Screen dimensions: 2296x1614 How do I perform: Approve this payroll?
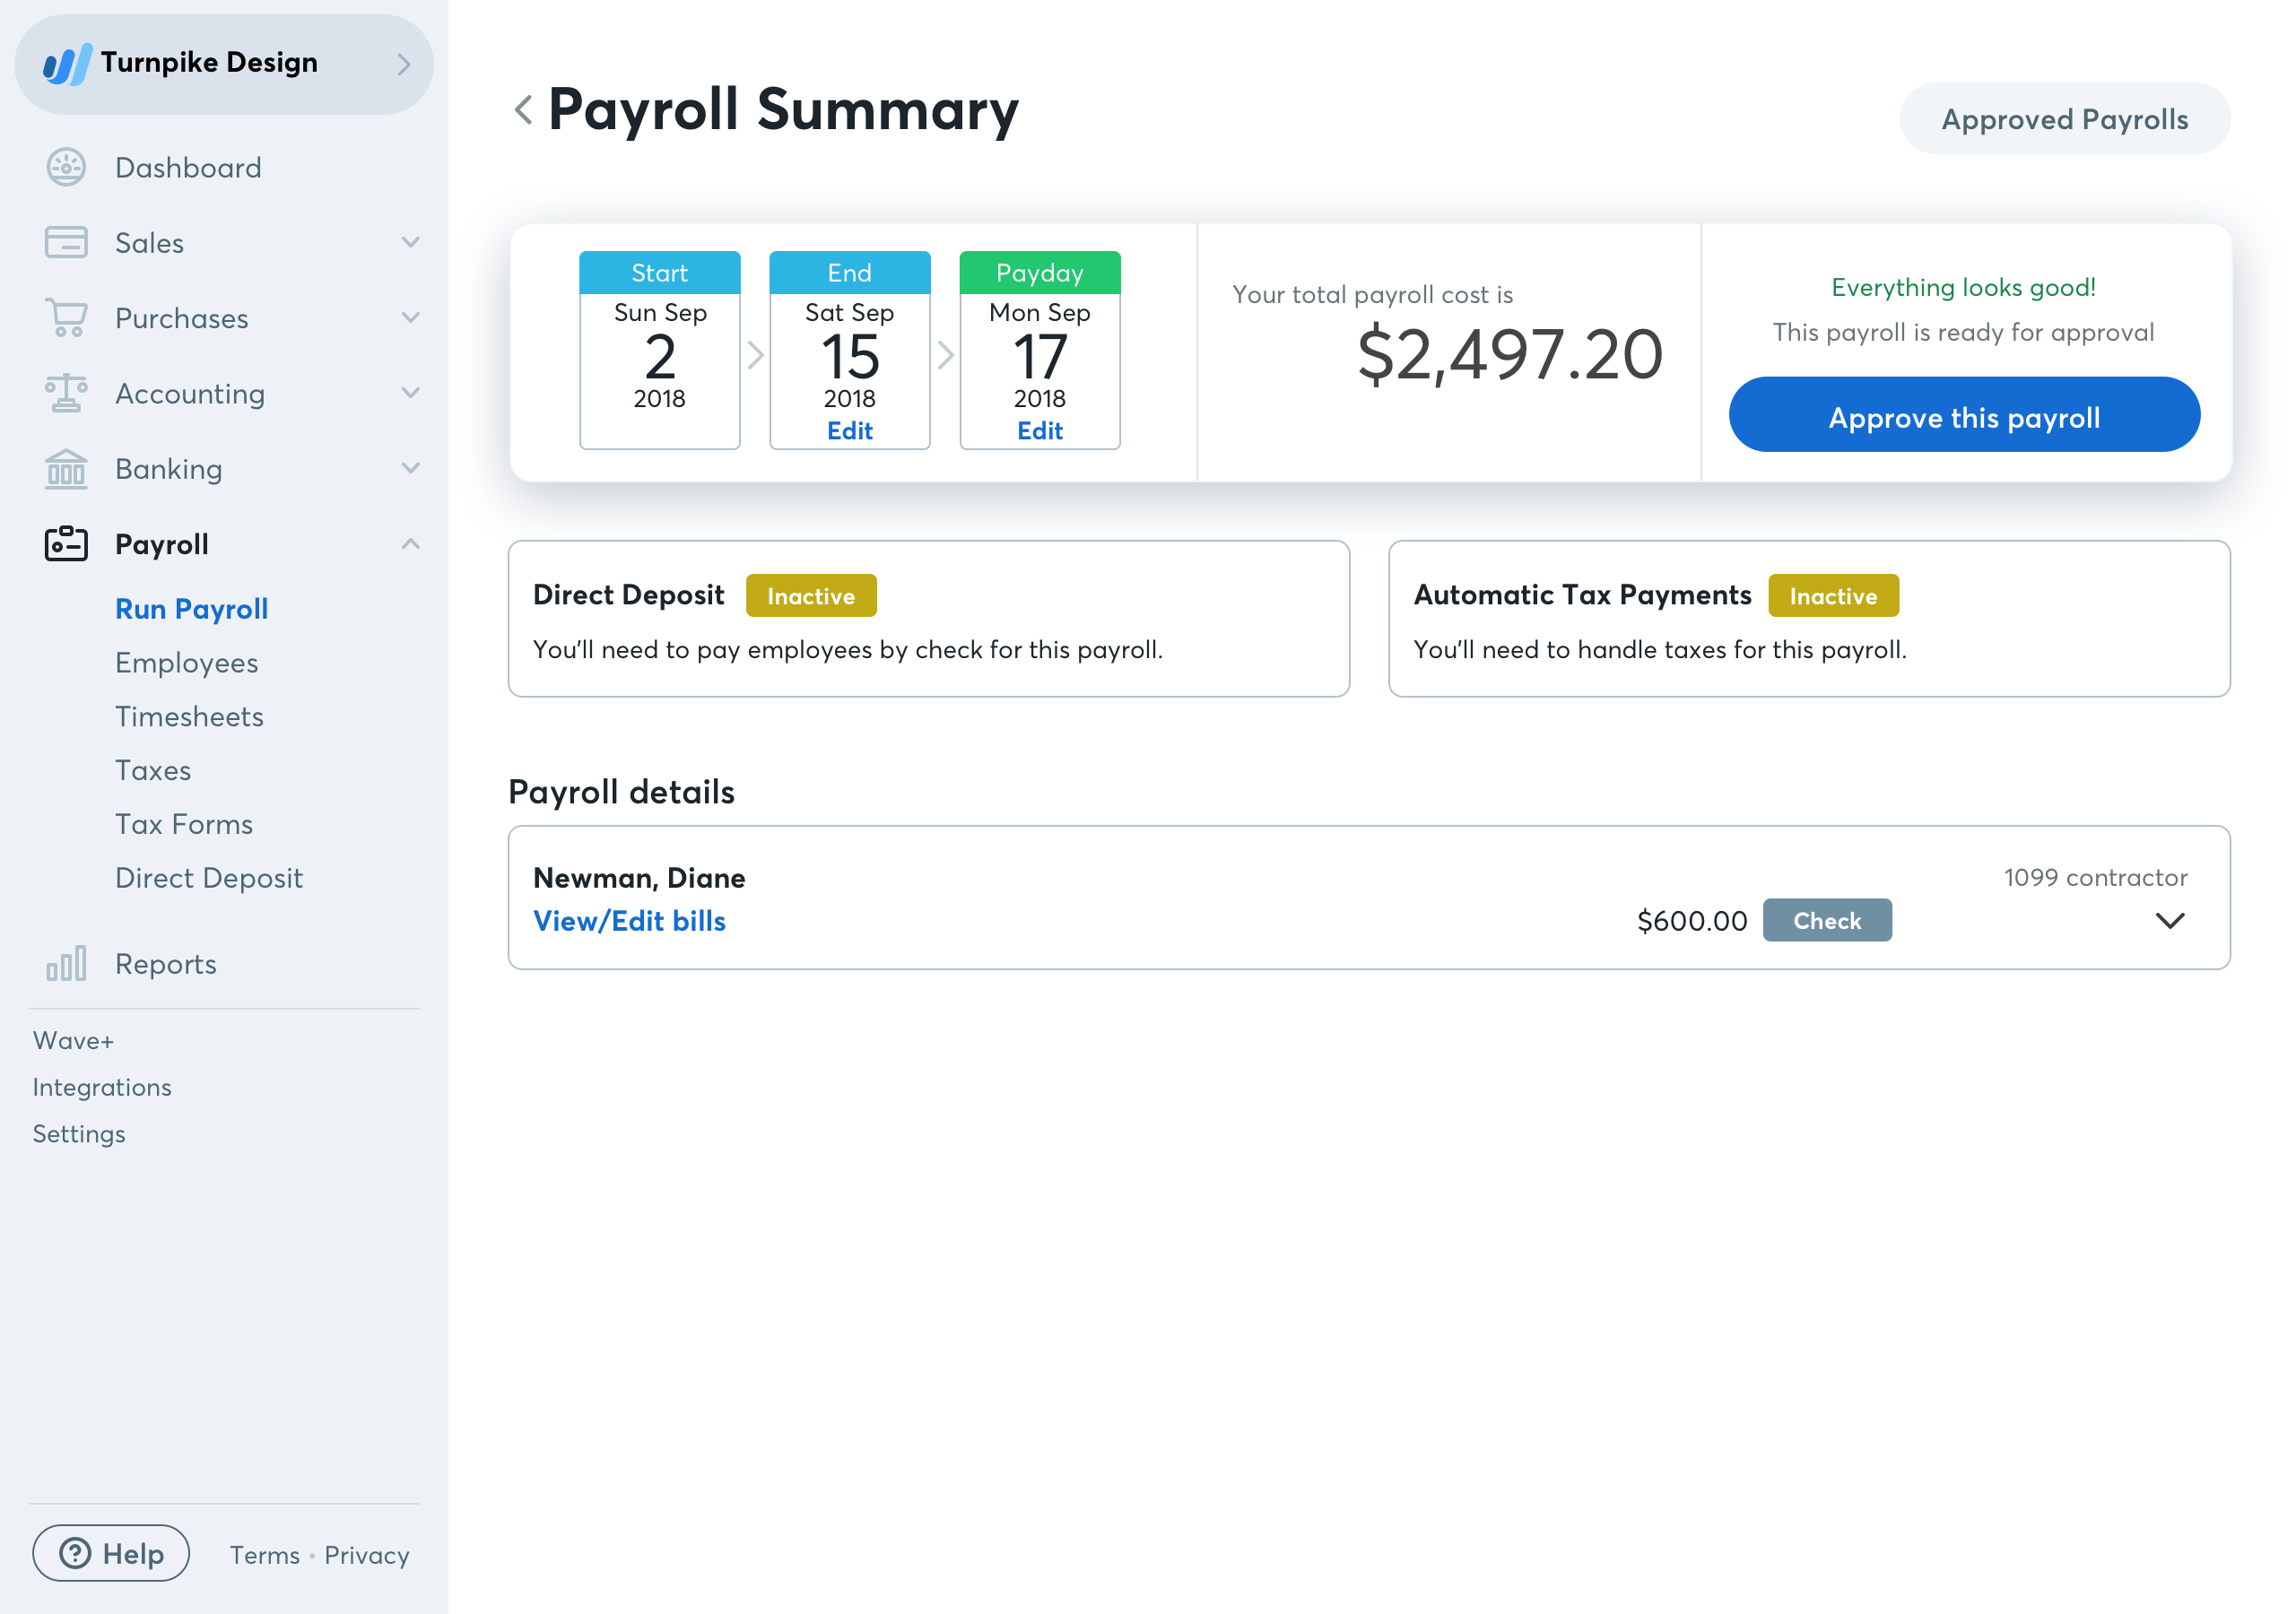pyautogui.click(x=1963, y=416)
